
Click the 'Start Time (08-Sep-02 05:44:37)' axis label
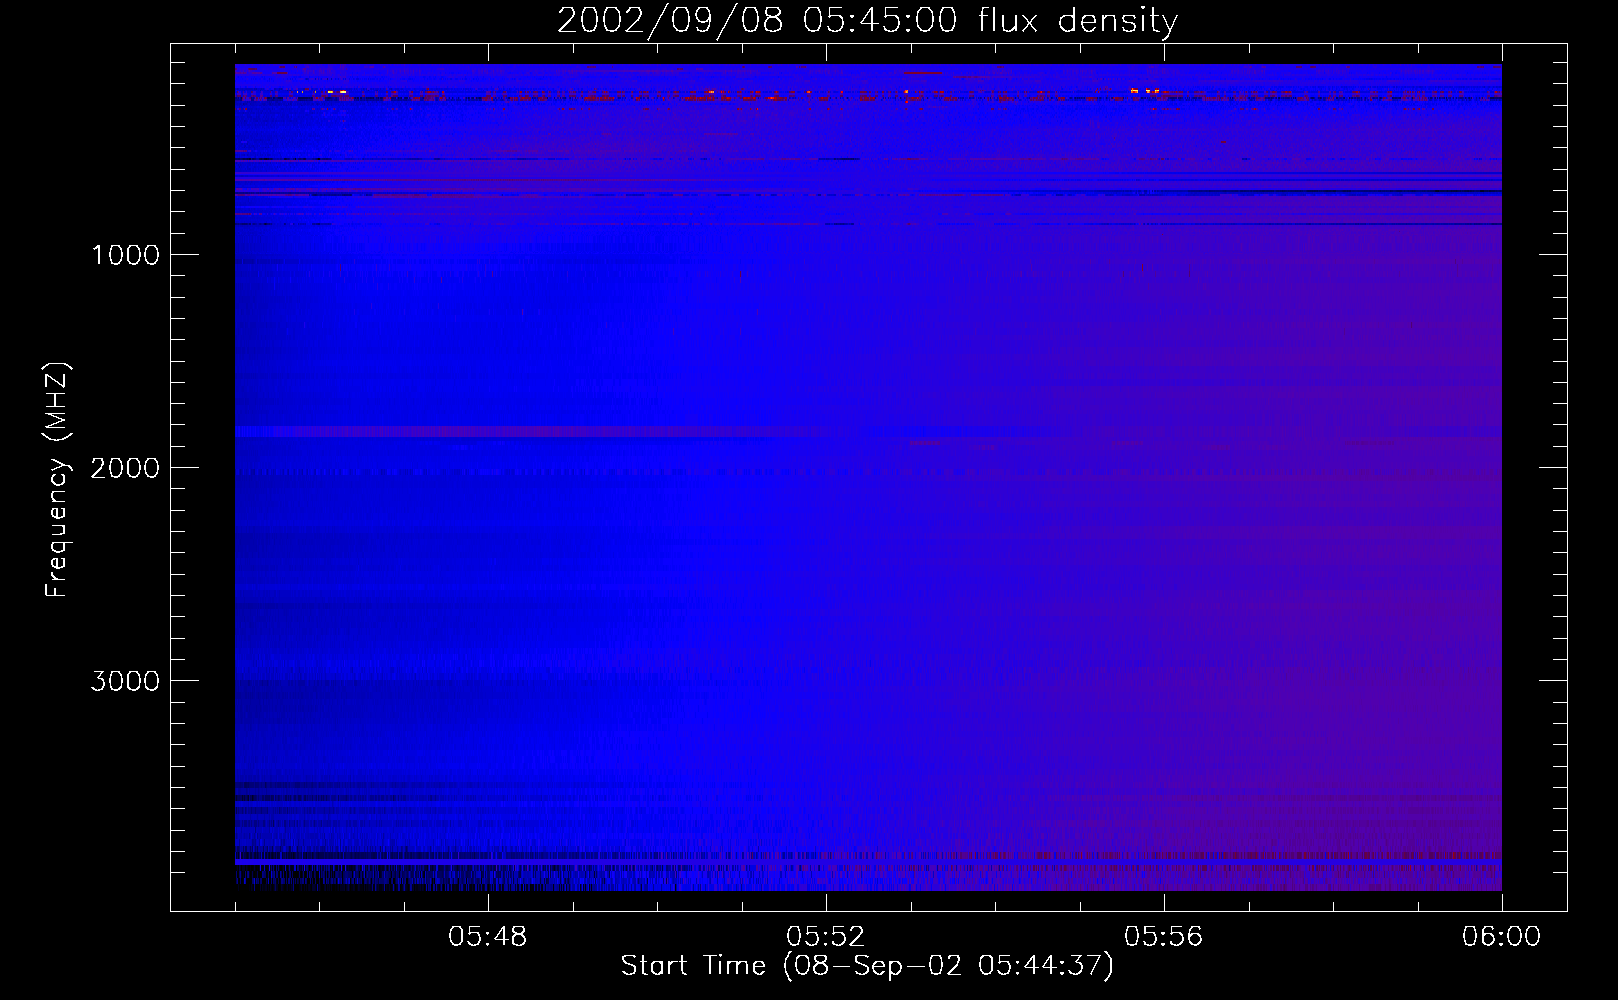click(x=867, y=966)
